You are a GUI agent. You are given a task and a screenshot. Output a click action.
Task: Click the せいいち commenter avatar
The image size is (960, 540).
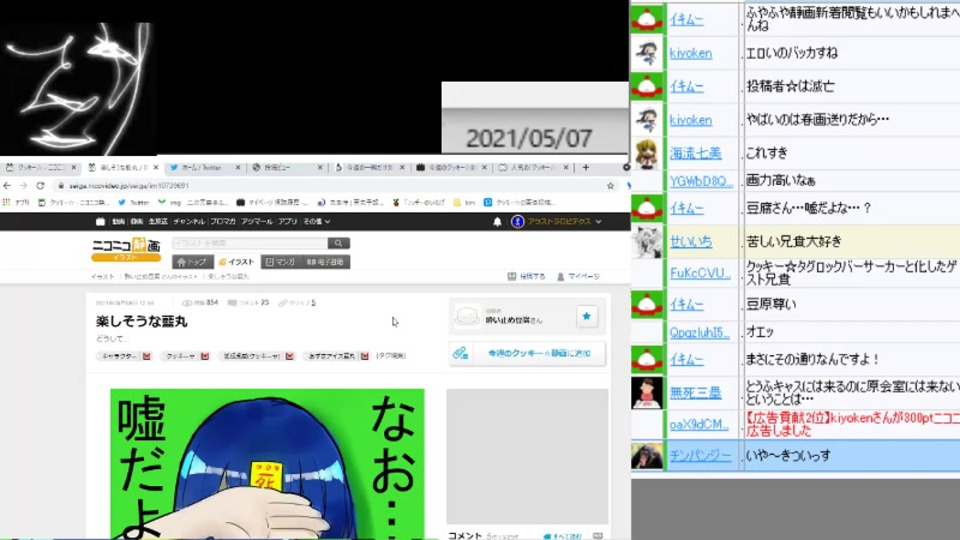647,241
